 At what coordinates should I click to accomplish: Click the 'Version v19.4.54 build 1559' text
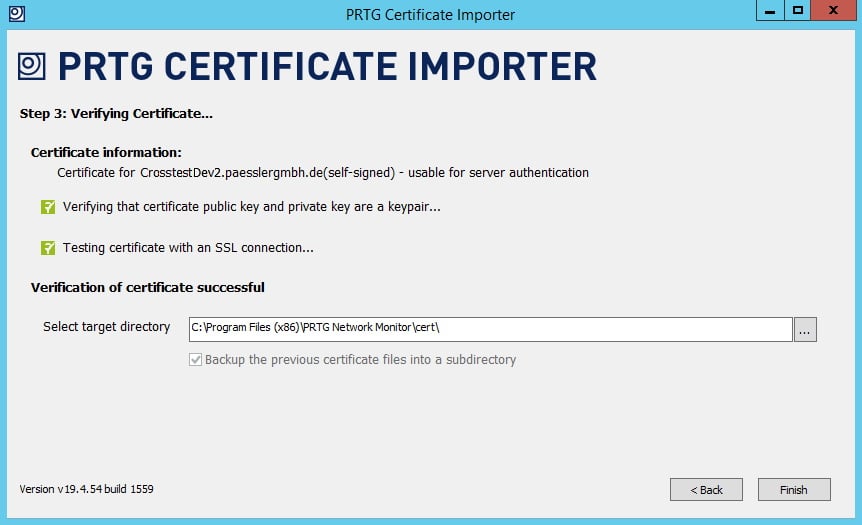tap(86, 489)
